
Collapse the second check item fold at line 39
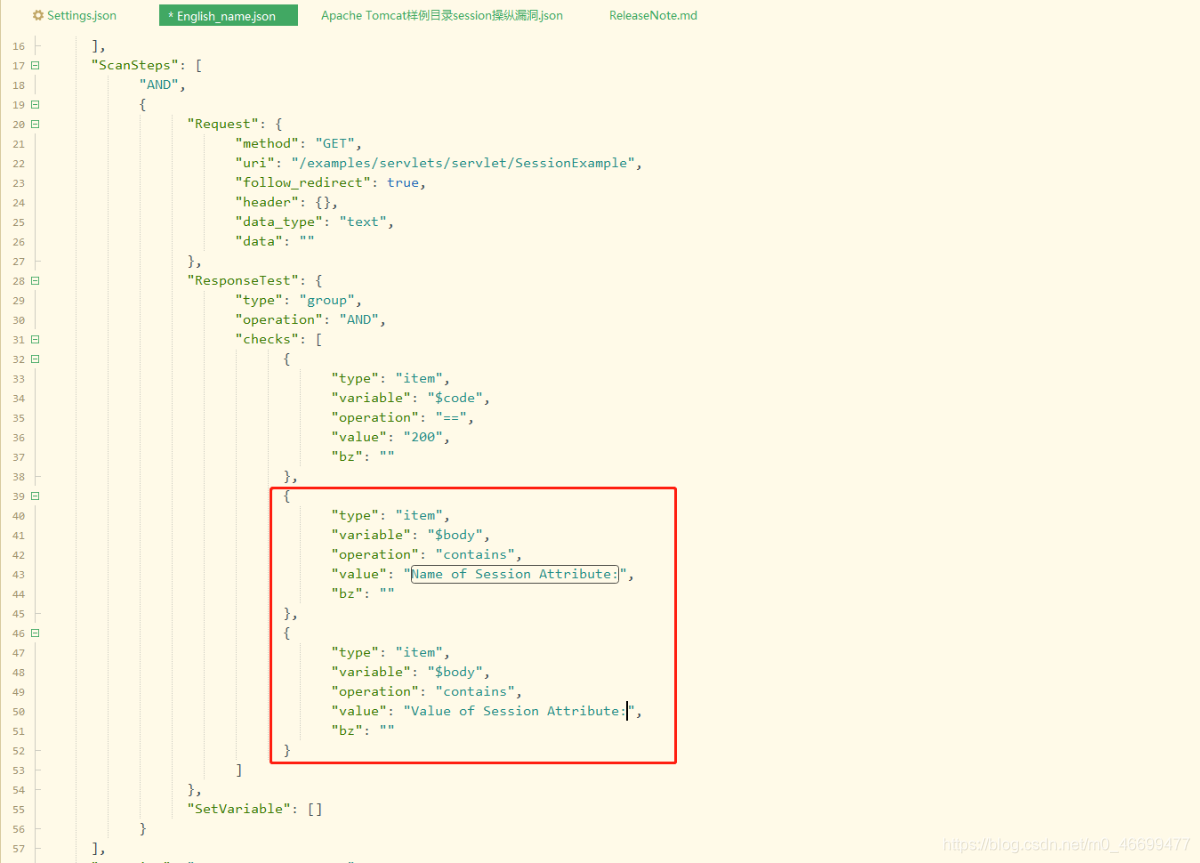tap(36, 496)
